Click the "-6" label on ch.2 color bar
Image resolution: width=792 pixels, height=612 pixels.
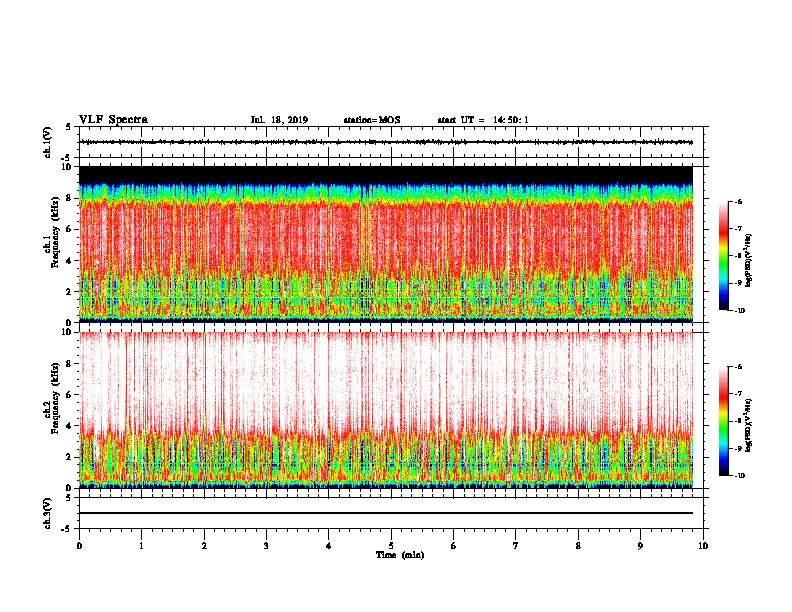pos(738,367)
